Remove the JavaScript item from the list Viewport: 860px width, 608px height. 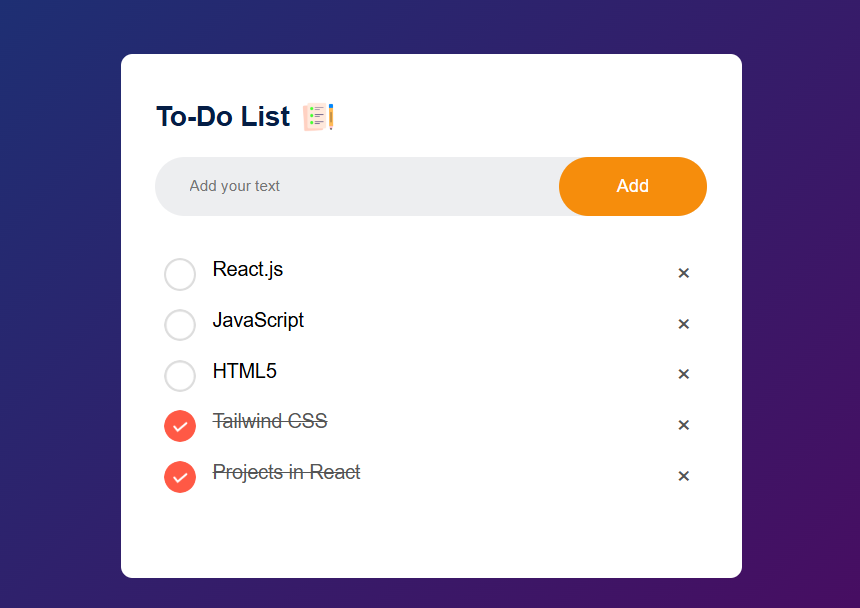click(x=684, y=324)
